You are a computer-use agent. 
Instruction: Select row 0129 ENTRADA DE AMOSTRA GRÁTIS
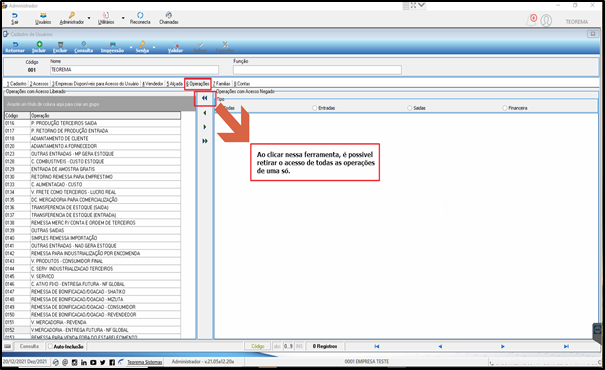tap(92, 169)
